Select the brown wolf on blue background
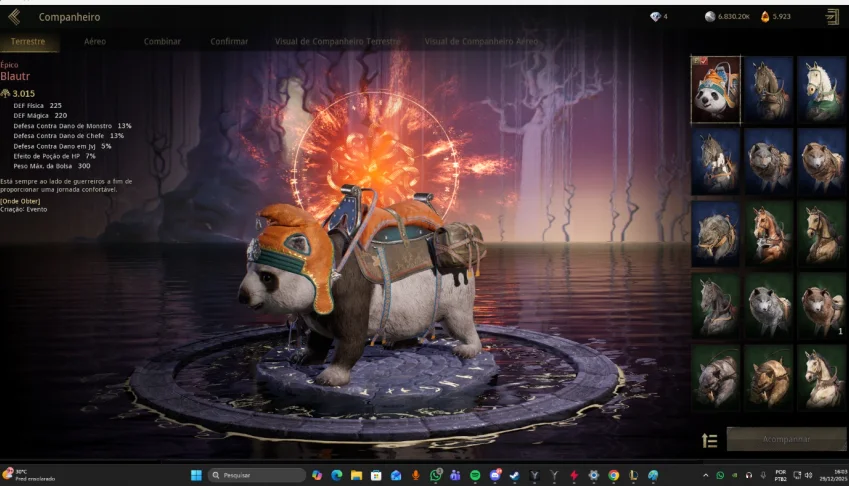 pyautogui.click(x=821, y=161)
